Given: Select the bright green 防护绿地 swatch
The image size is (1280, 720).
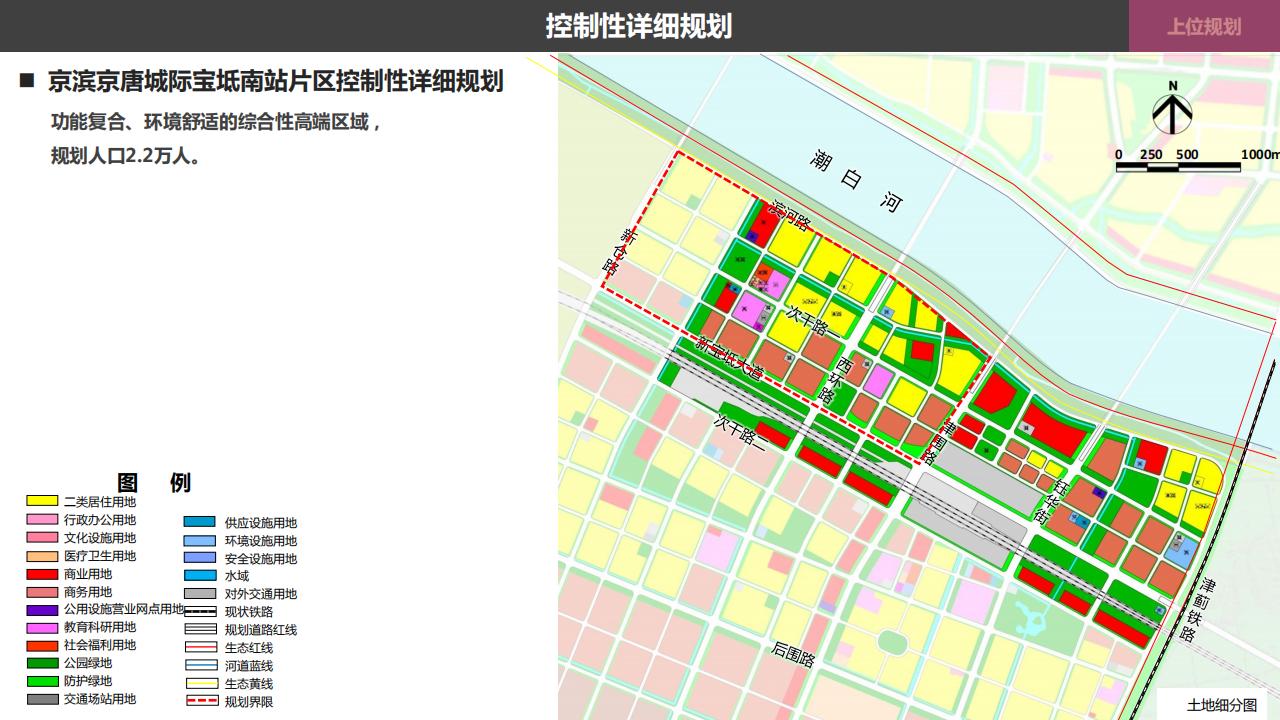Looking at the screenshot, I should click(42, 681).
